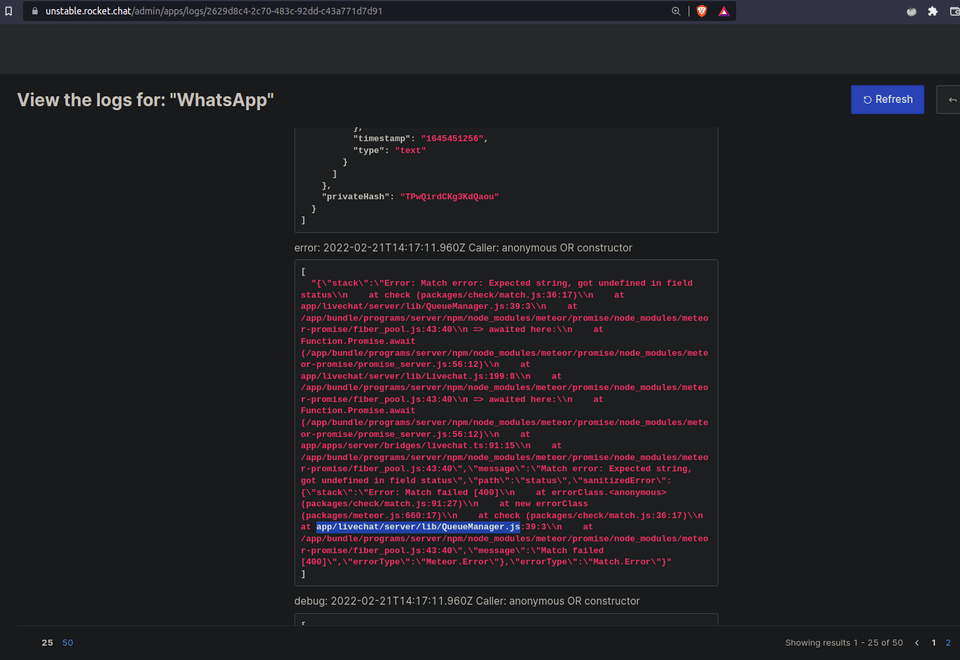Collapse the 'error: 2022-02-21T14:17:11.960Z' log entry header
960x660 pixels.
(x=463, y=248)
